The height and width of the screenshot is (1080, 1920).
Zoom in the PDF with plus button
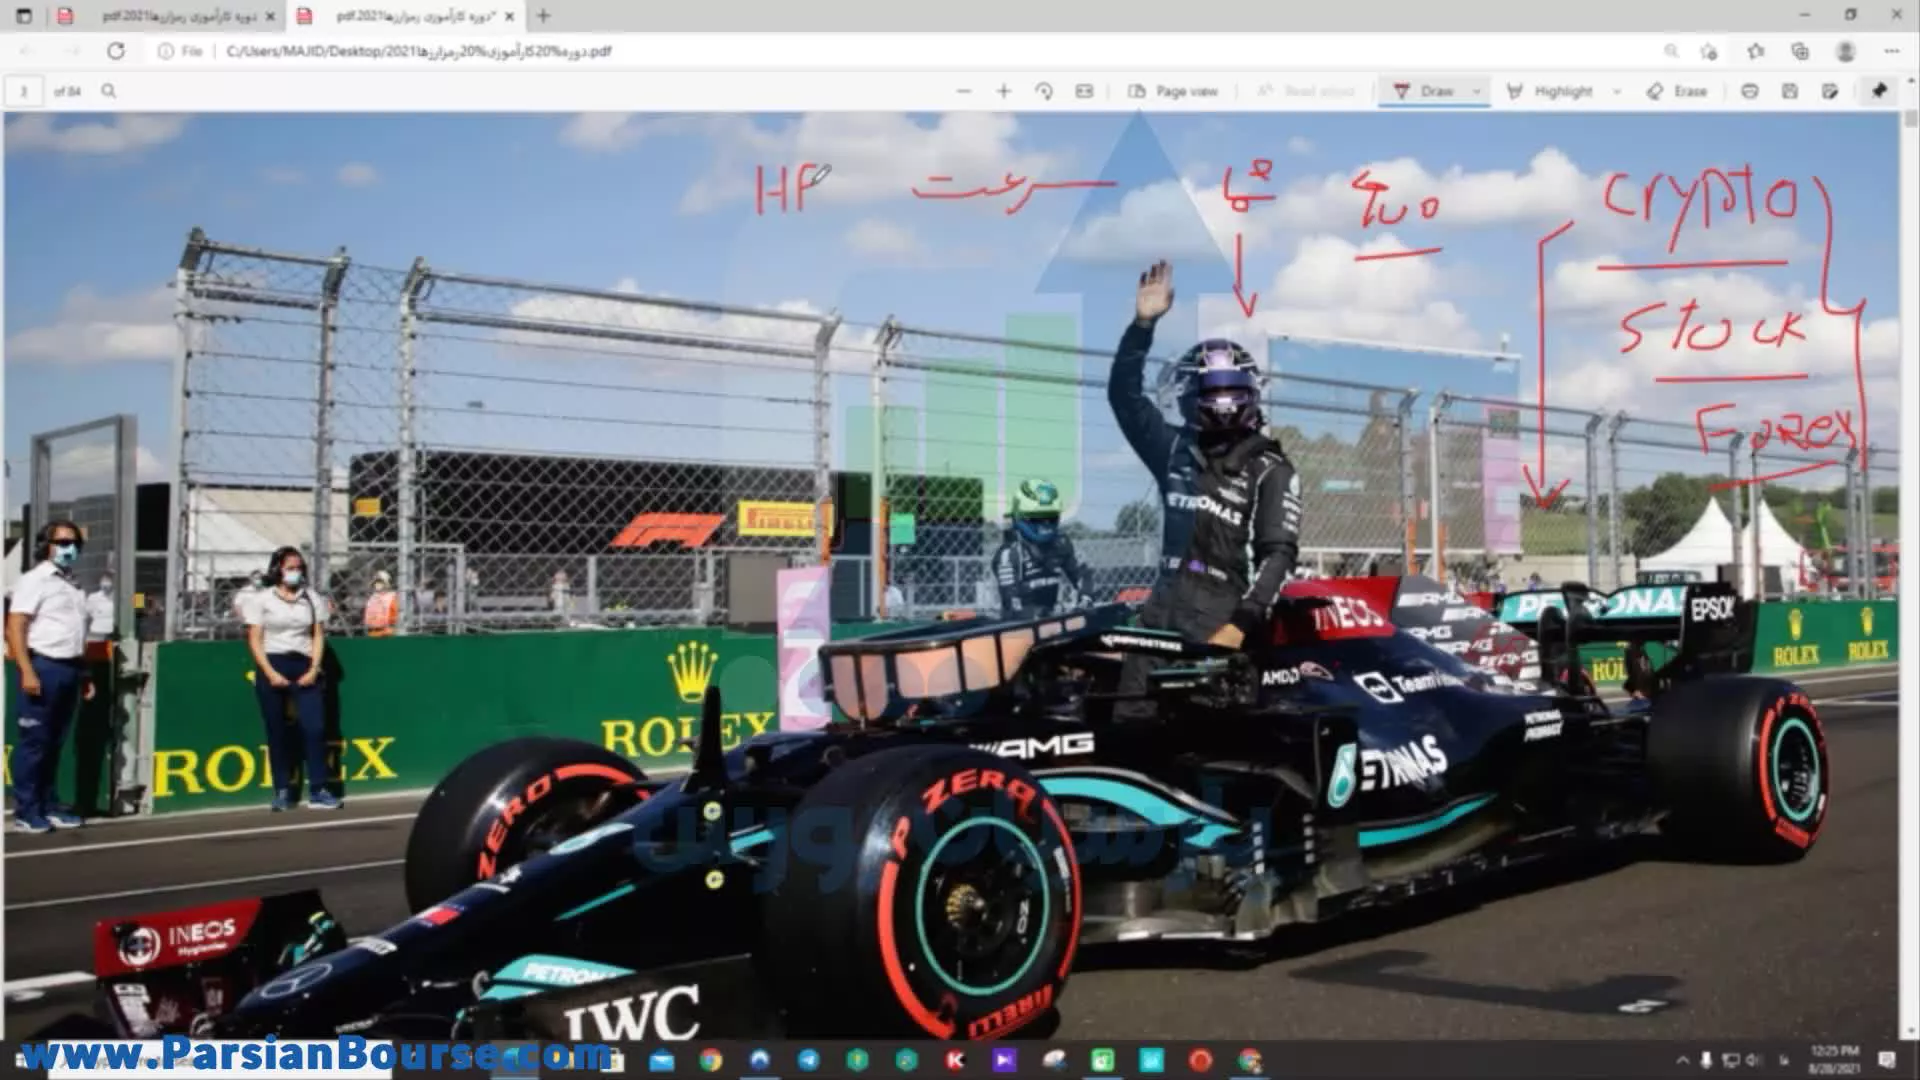1004,91
